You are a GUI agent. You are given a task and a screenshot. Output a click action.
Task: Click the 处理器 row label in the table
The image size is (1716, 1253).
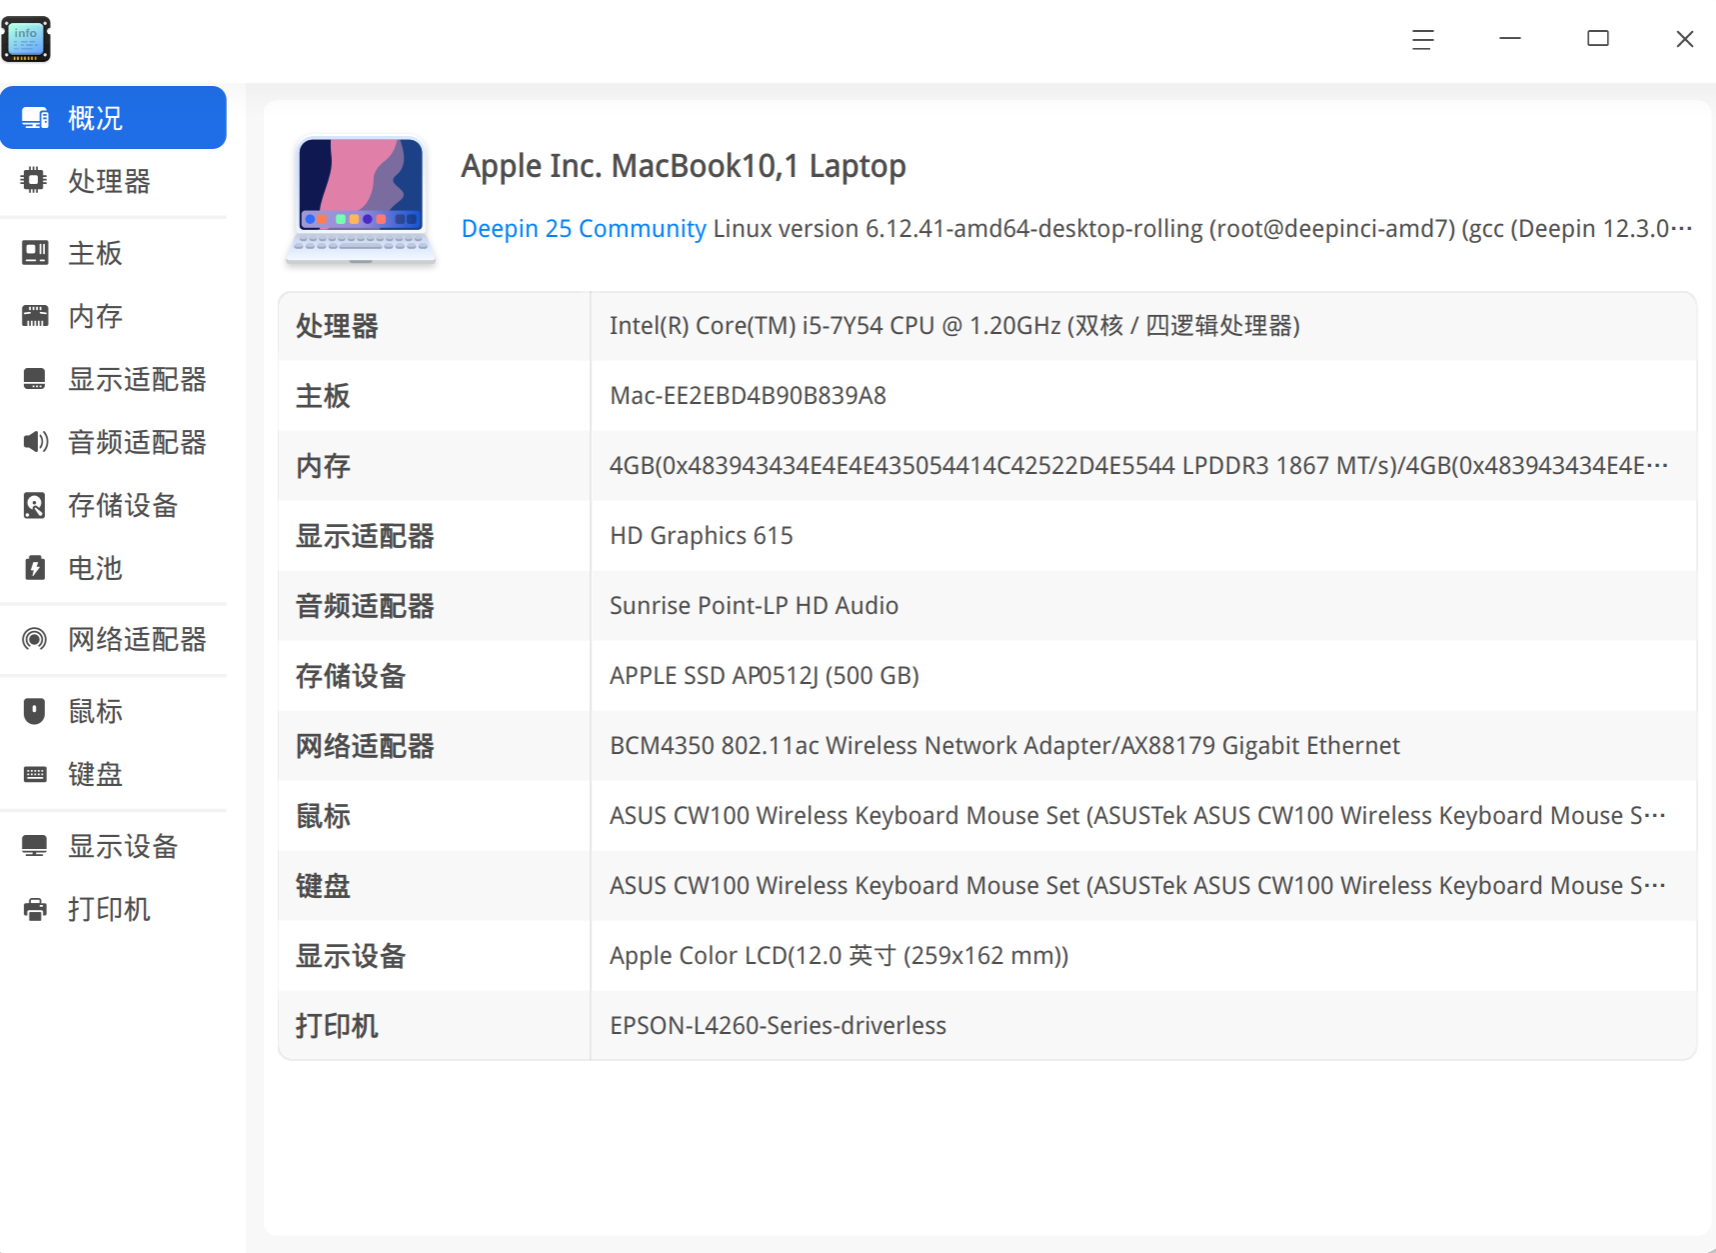click(x=337, y=326)
